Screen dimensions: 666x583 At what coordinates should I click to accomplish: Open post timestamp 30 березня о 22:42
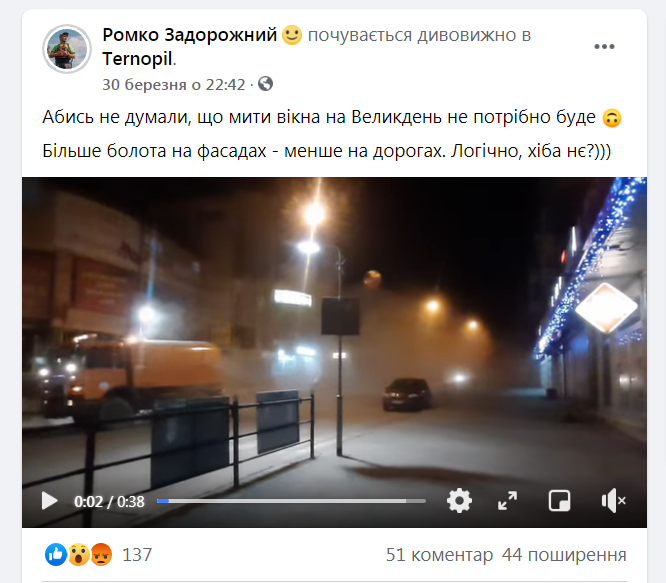point(174,84)
